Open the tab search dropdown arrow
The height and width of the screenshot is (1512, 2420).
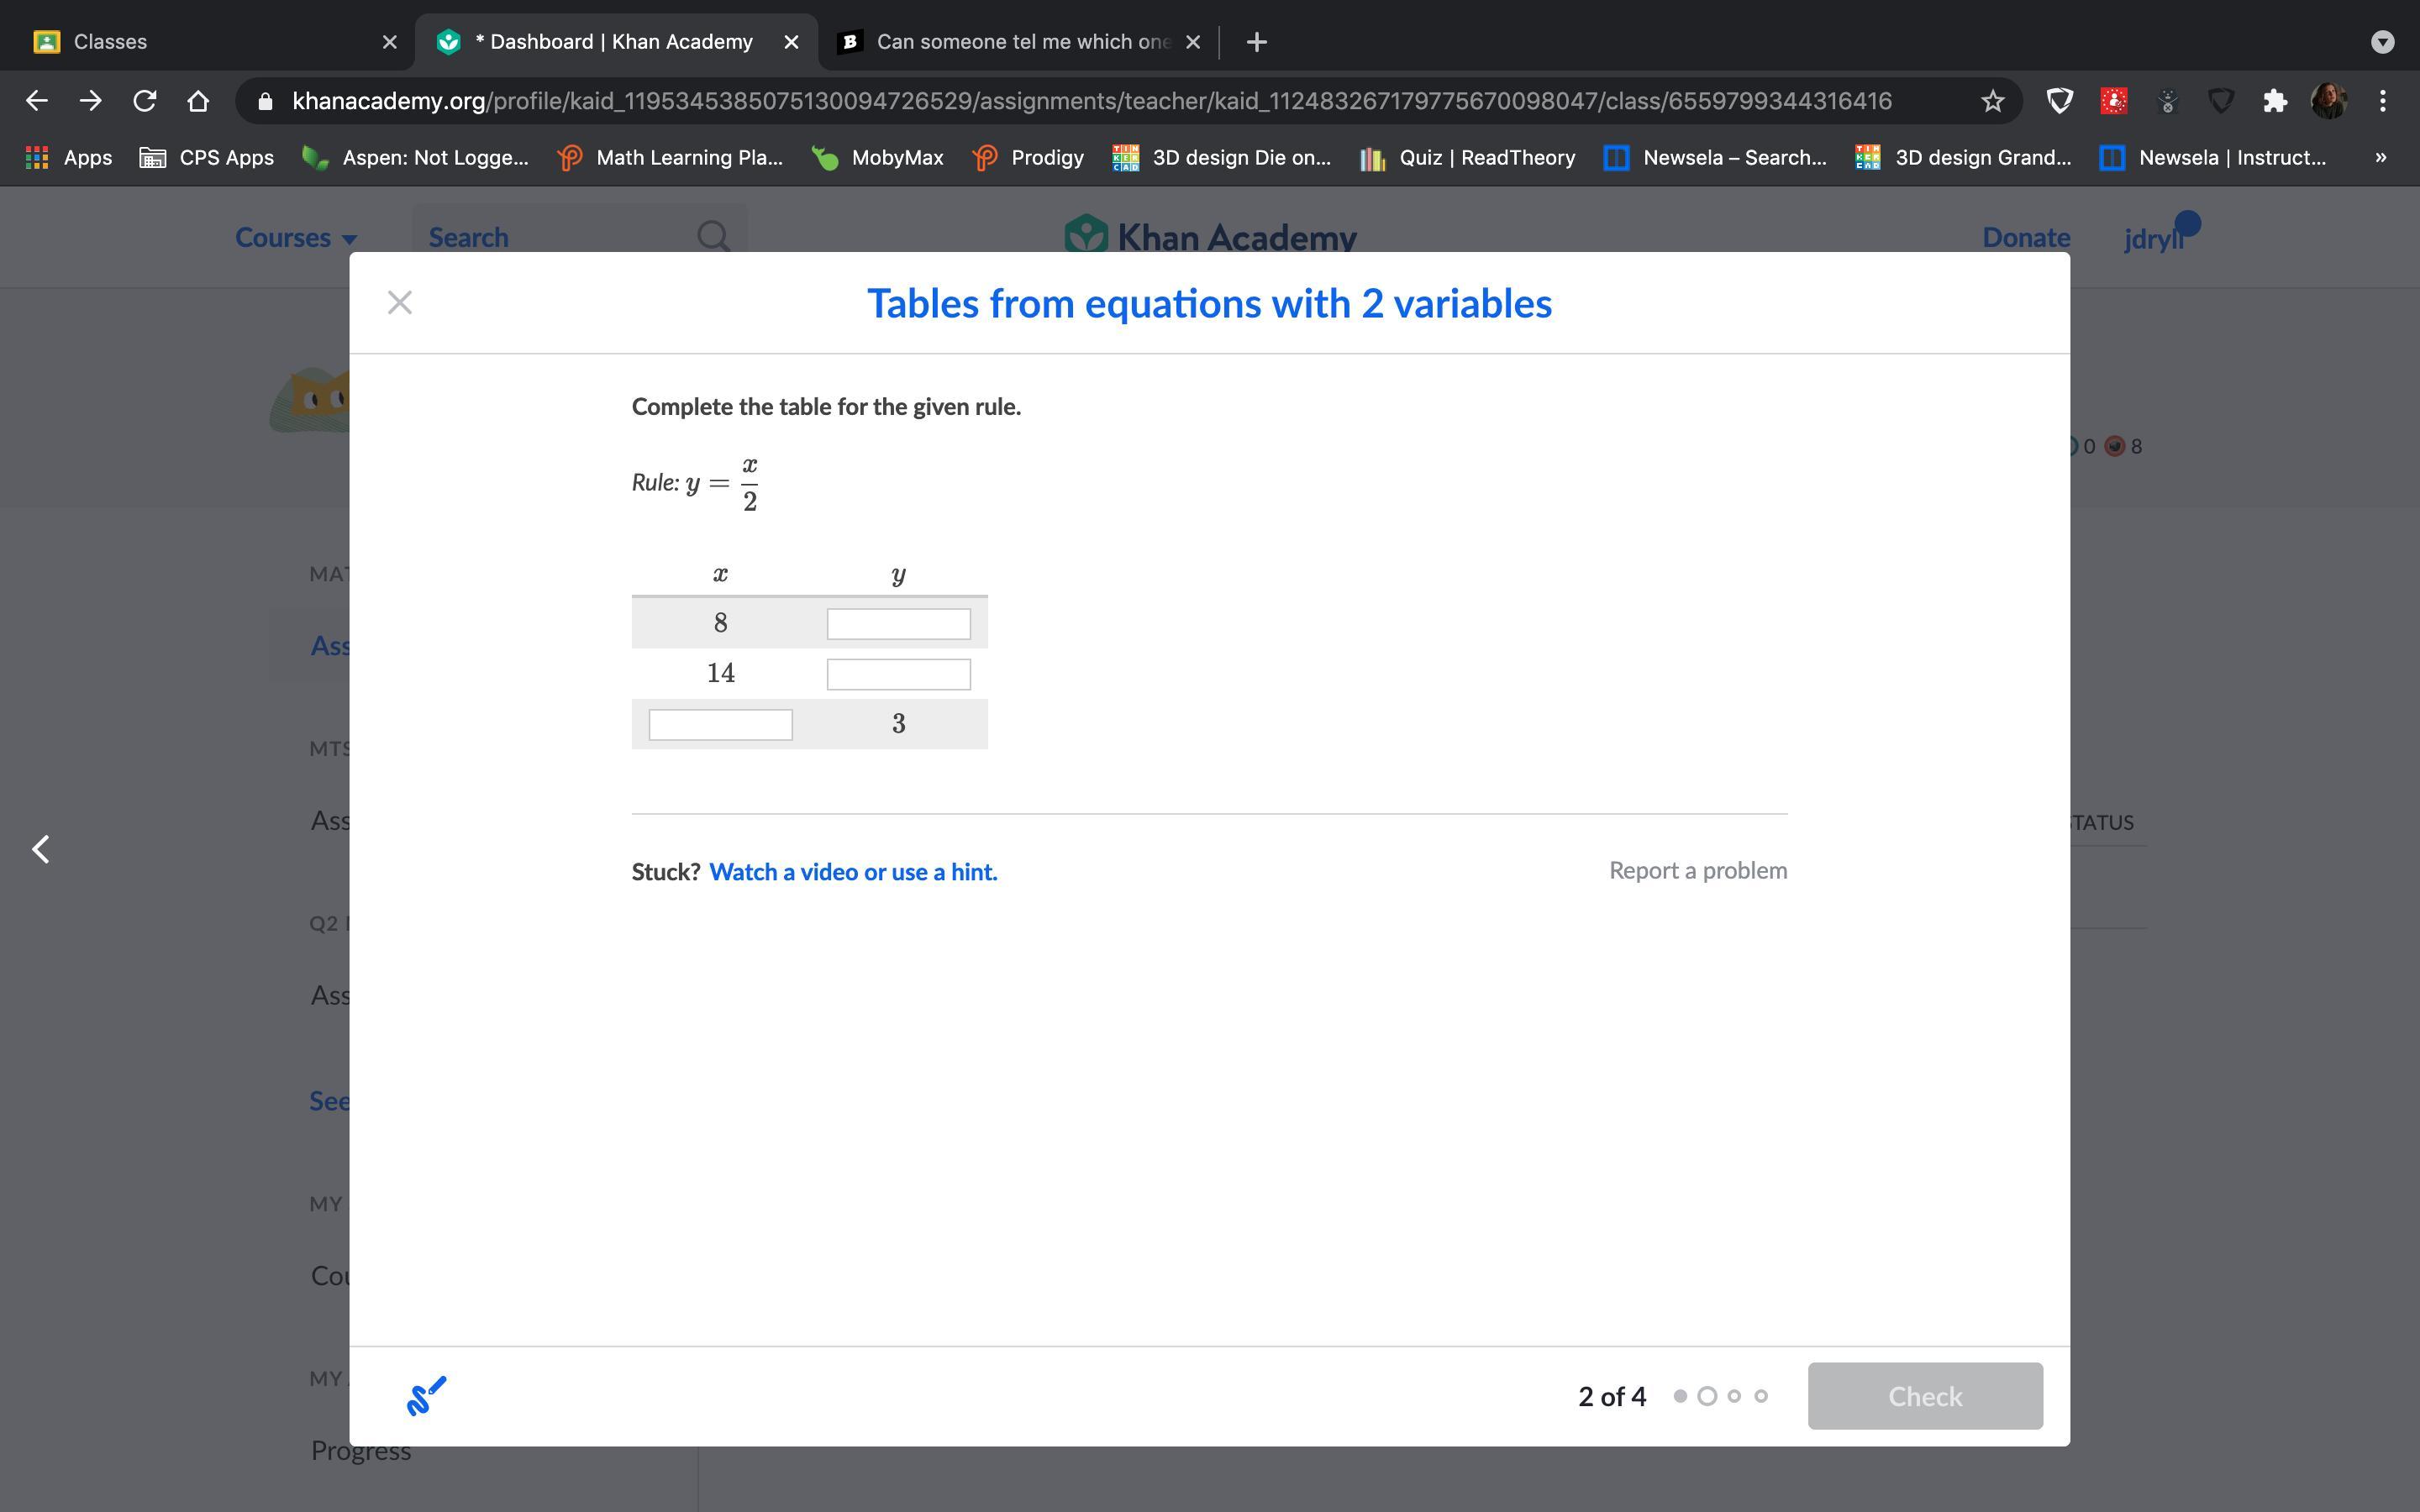2382,42
